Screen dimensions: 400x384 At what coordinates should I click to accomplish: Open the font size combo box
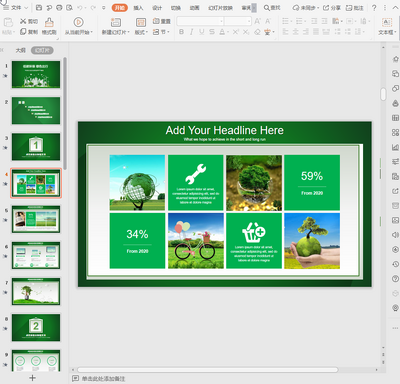click(x=238, y=21)
